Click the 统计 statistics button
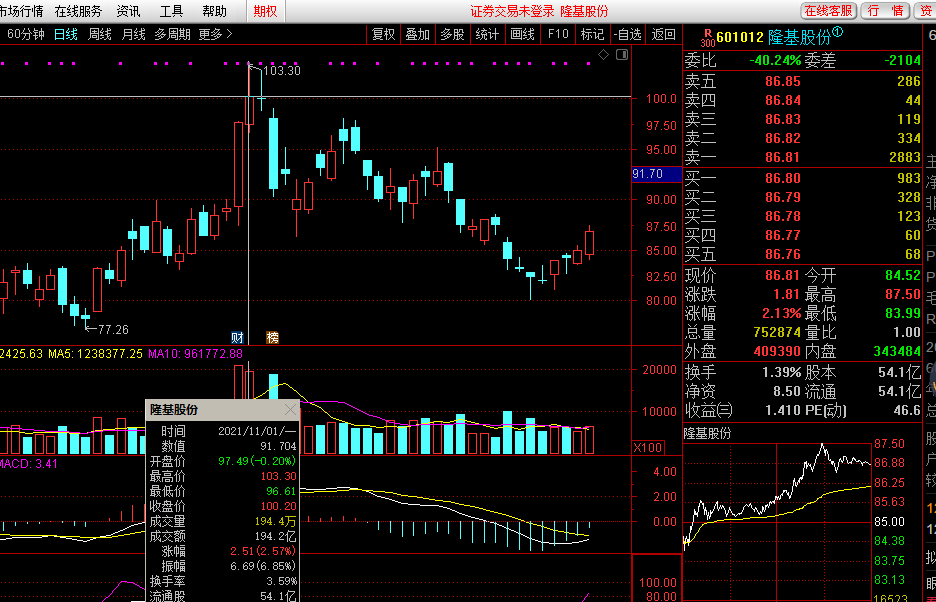This screenshot has width=936, height=602. pyautogui.click(x=487, y=35)
